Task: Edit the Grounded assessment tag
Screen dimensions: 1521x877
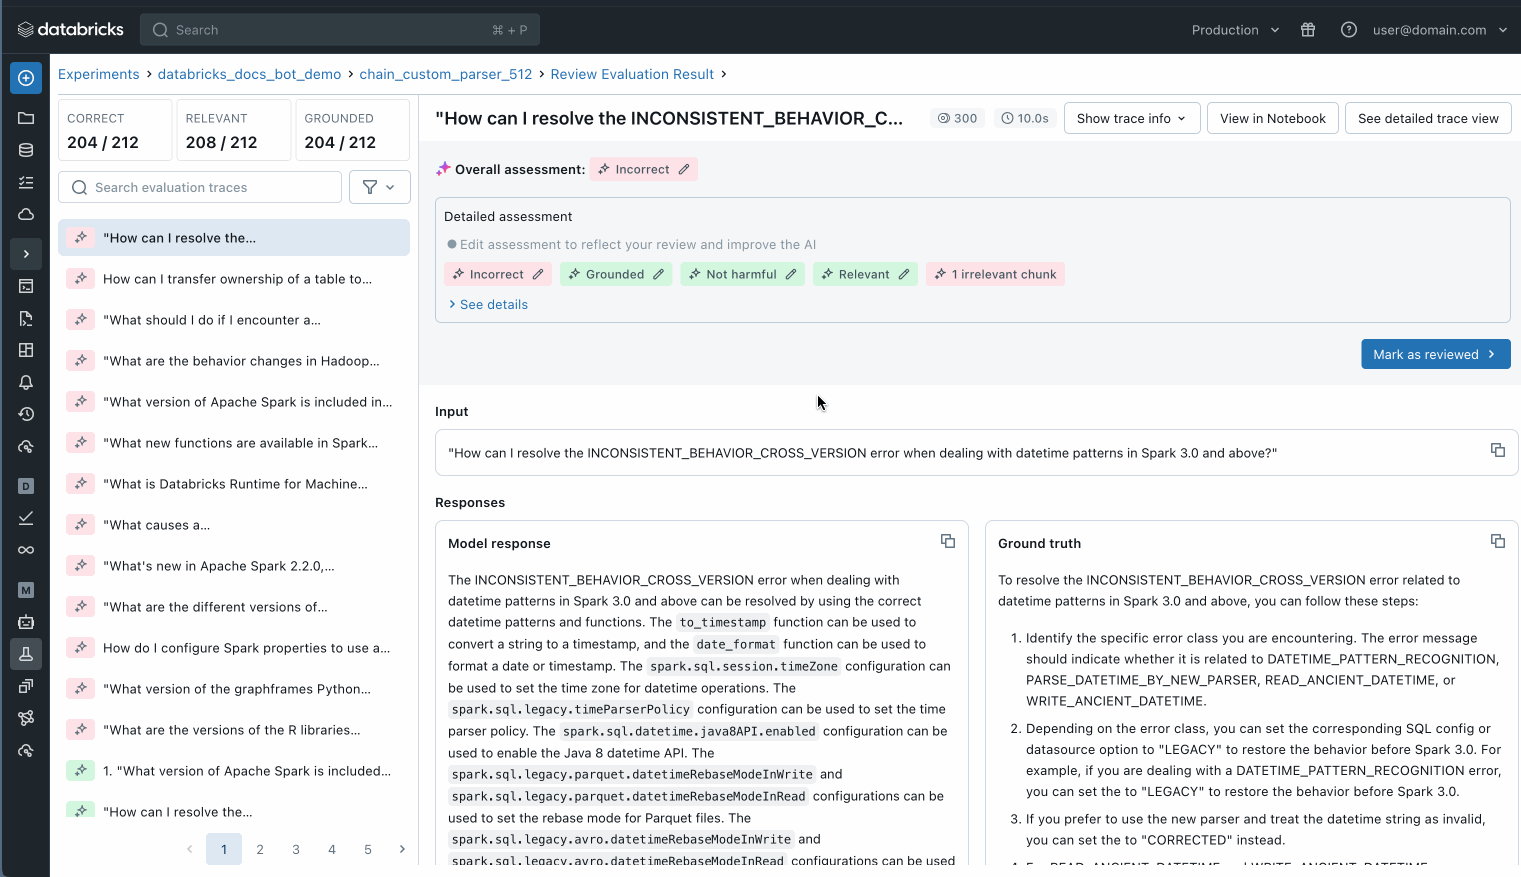Action: pyautogui.click(x=658, y=274)
